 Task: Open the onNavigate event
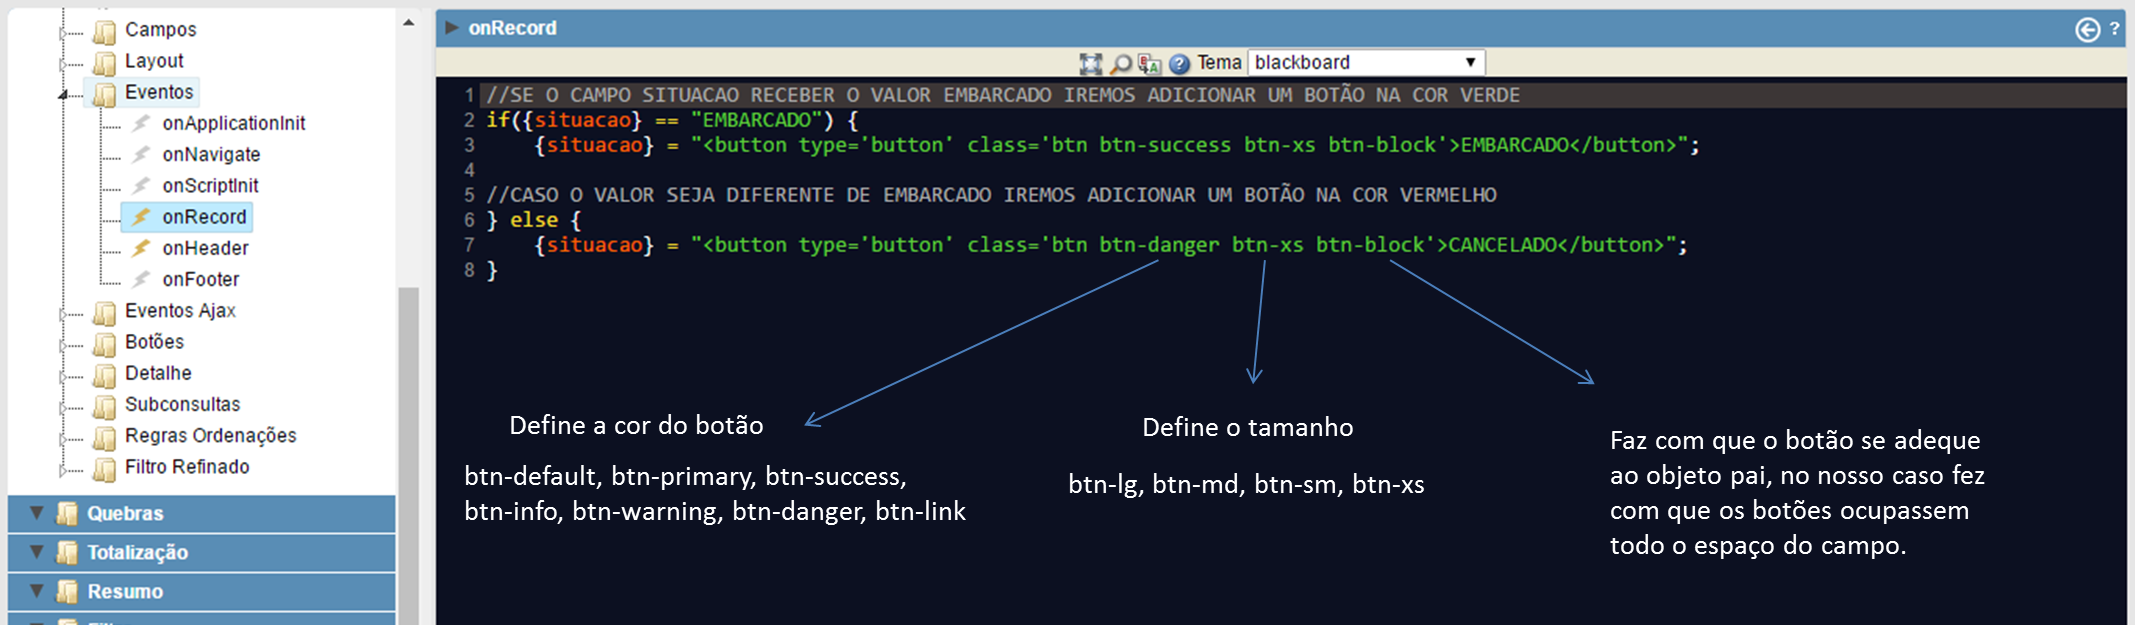coord(211,154)
